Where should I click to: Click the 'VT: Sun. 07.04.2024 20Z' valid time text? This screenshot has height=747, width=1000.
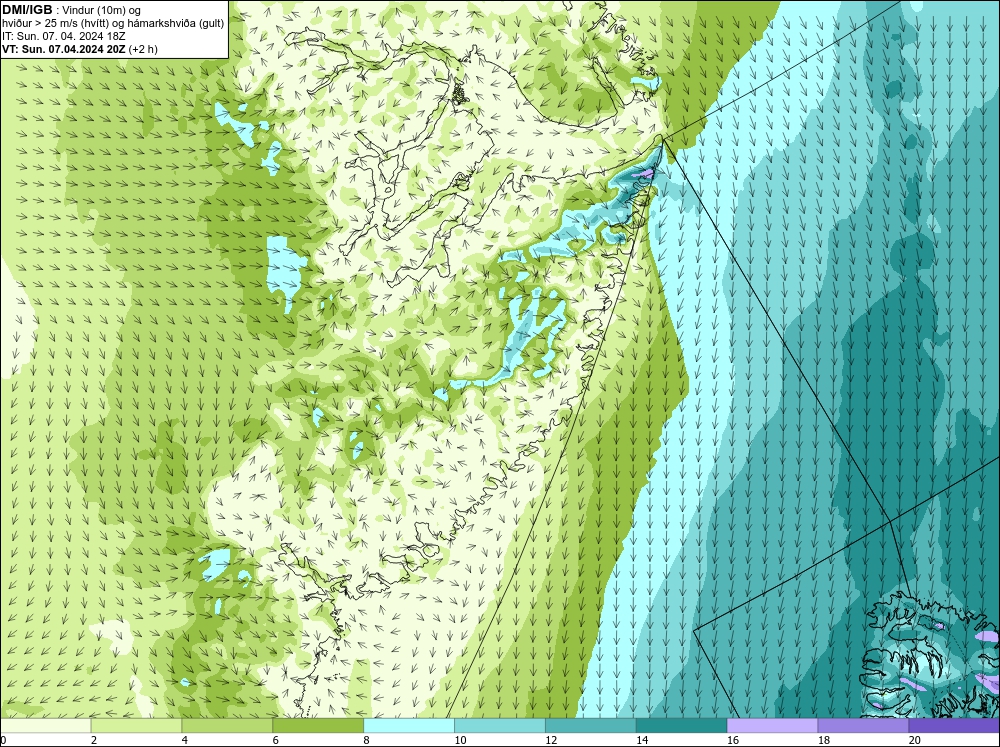64,49
